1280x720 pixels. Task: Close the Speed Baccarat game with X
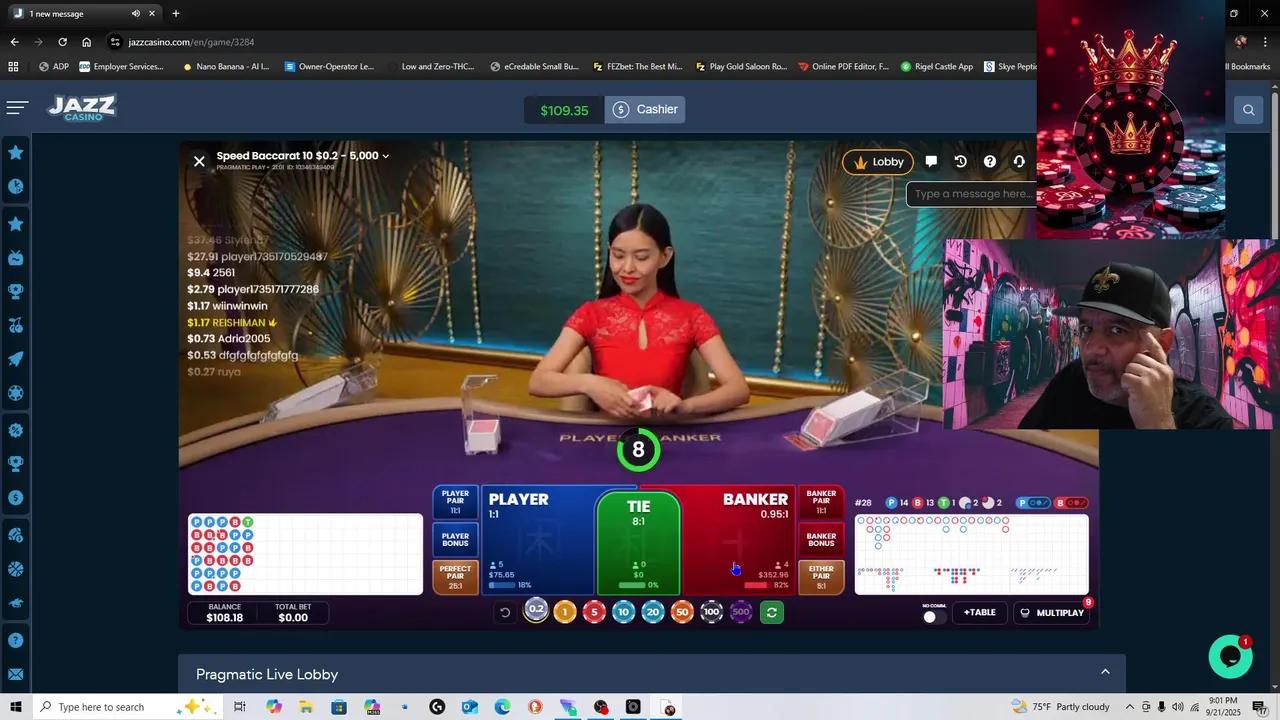pyautogui.click(x=199, y=161)
